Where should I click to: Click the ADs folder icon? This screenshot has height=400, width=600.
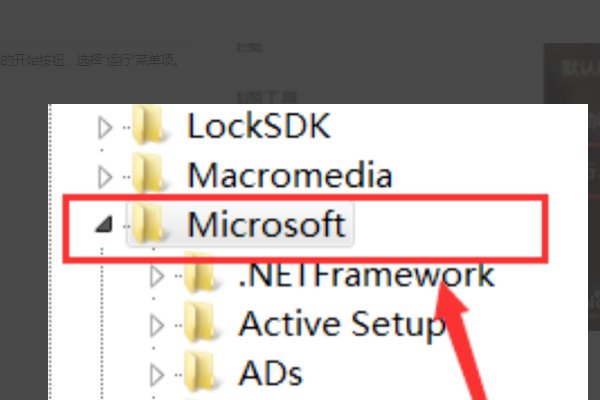(199, 372)
